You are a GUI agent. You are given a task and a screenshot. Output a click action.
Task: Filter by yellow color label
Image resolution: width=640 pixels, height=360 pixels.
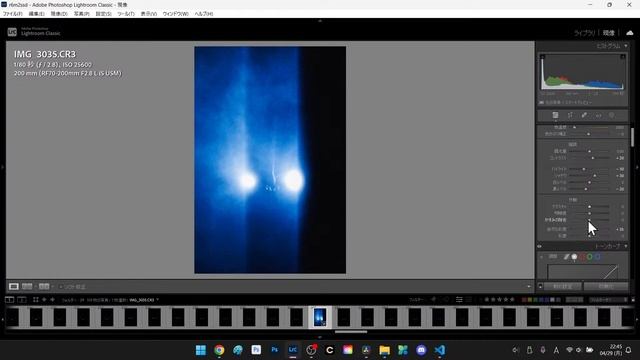point(530,300)
